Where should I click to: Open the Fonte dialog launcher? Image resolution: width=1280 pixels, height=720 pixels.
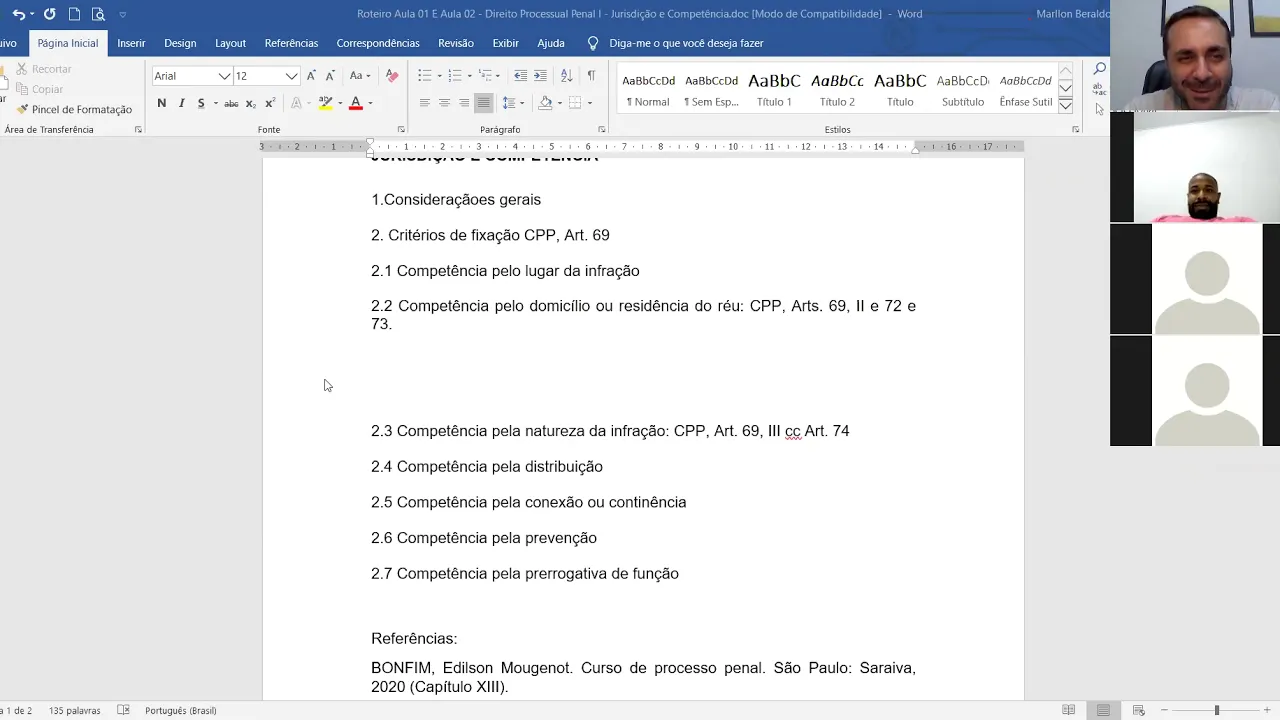pos(401,130)
